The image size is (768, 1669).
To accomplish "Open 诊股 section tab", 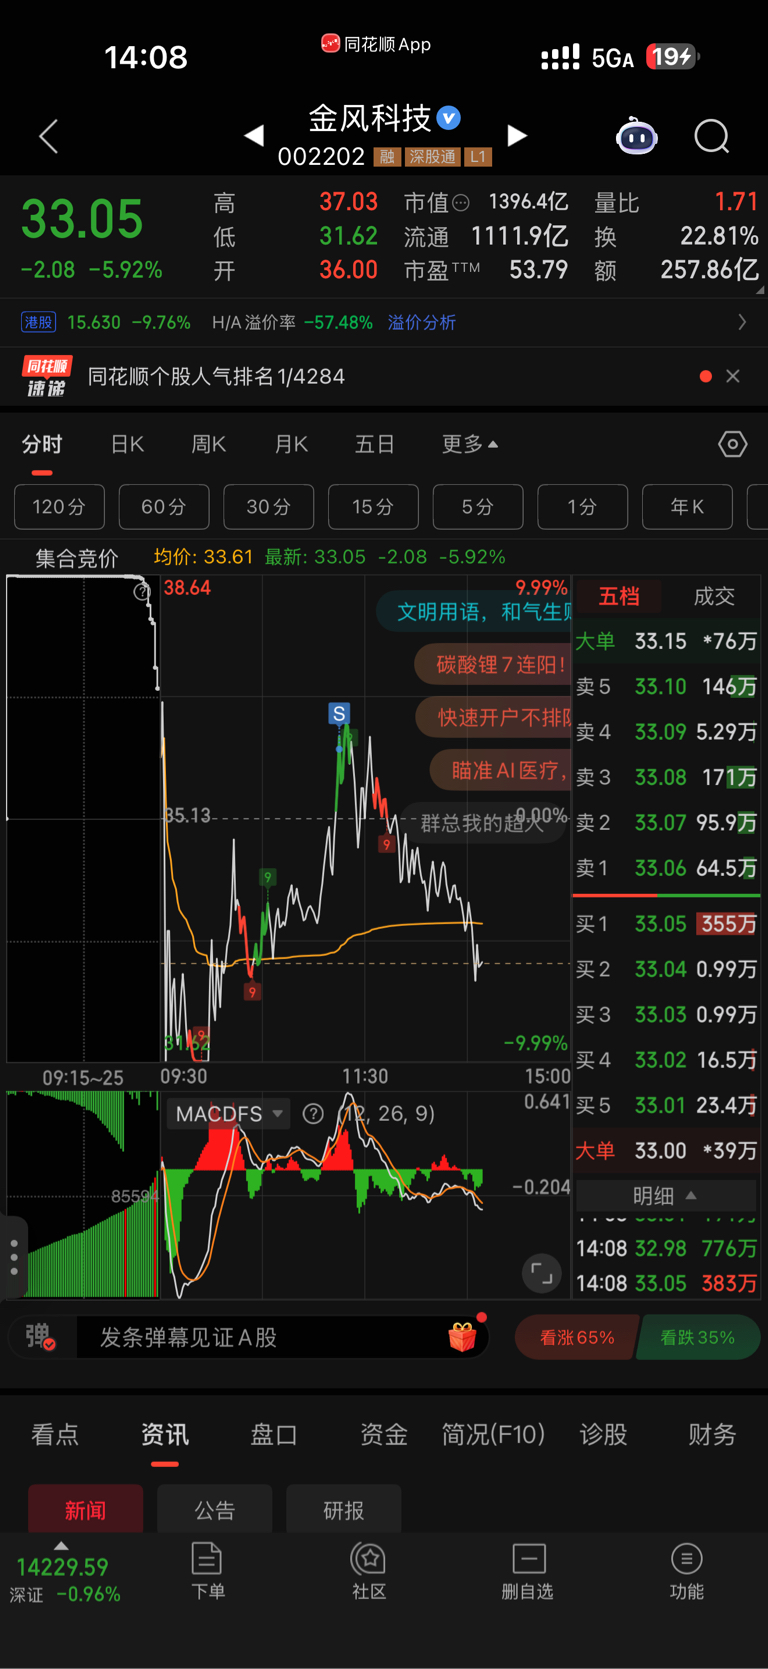I will click(x=603, y=1434).
